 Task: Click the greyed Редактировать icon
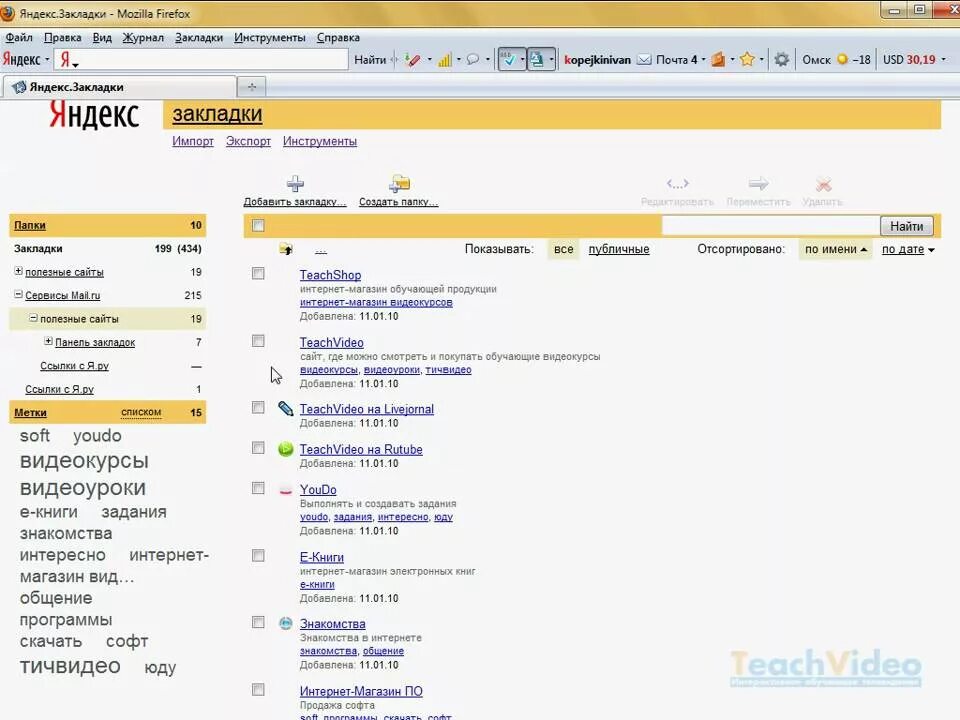678,184
